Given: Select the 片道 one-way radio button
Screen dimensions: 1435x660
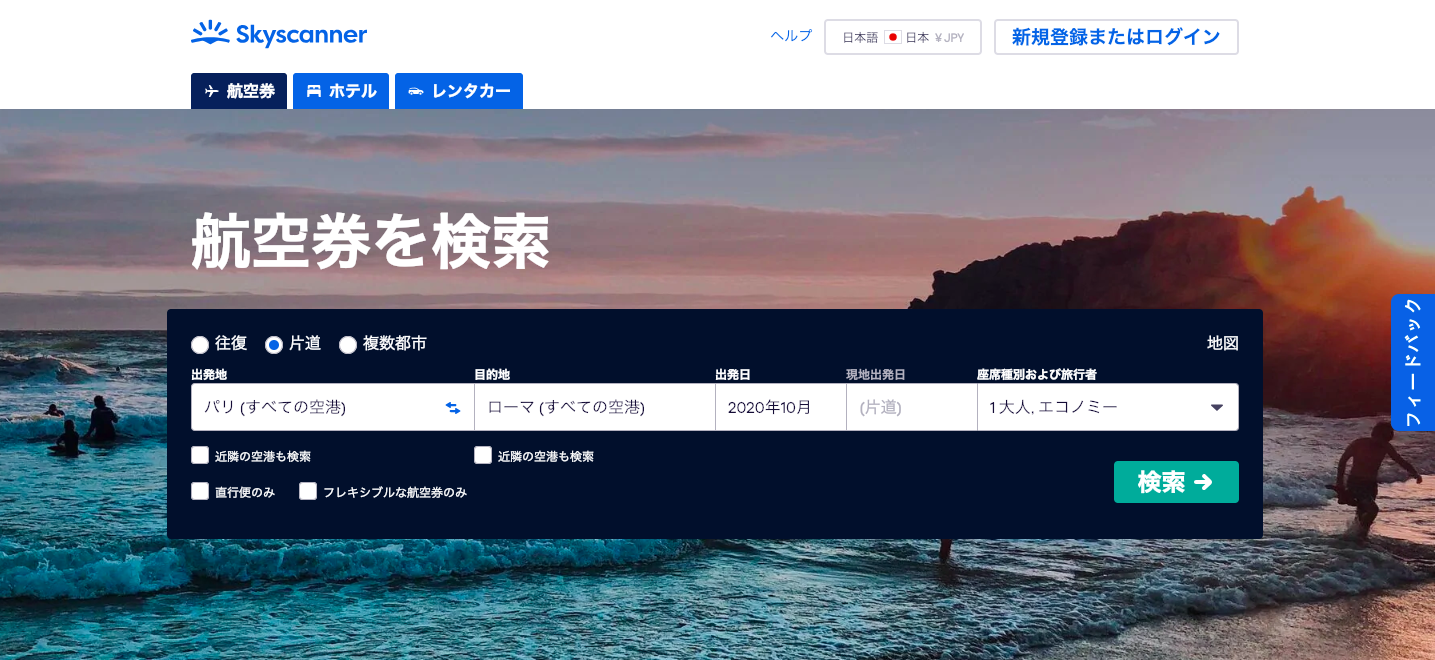Looking at the screenshot, I should (274, 345).
